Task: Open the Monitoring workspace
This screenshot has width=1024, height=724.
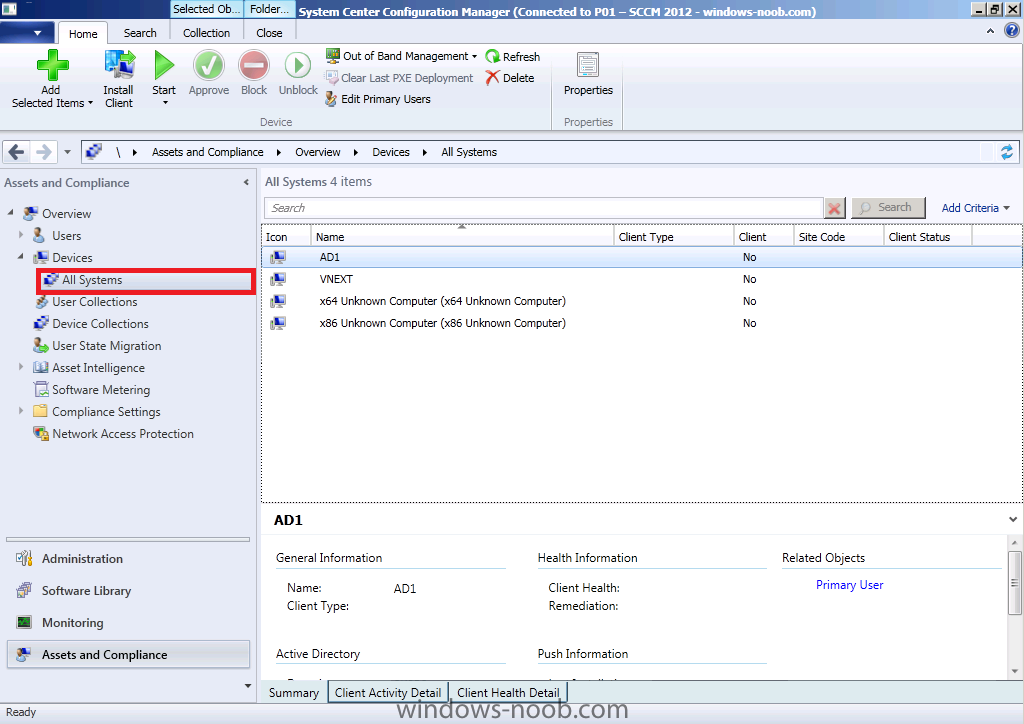Action: coord(128,623)
